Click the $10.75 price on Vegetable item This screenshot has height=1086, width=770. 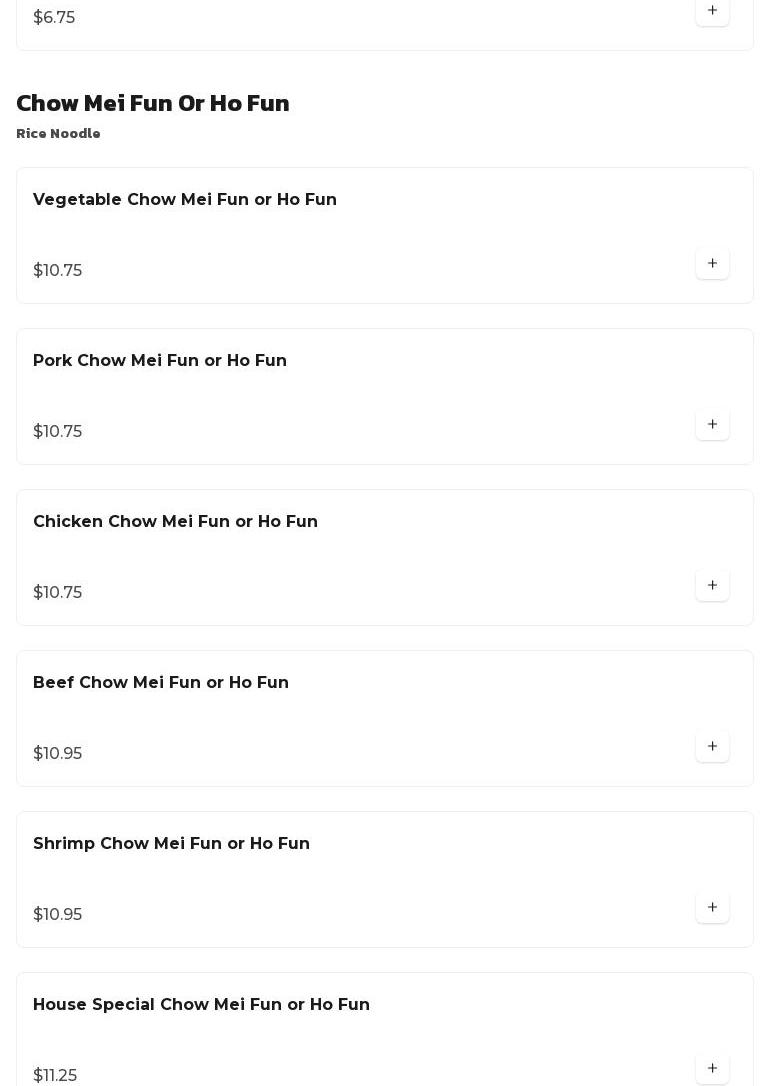(x=58, y=271)
